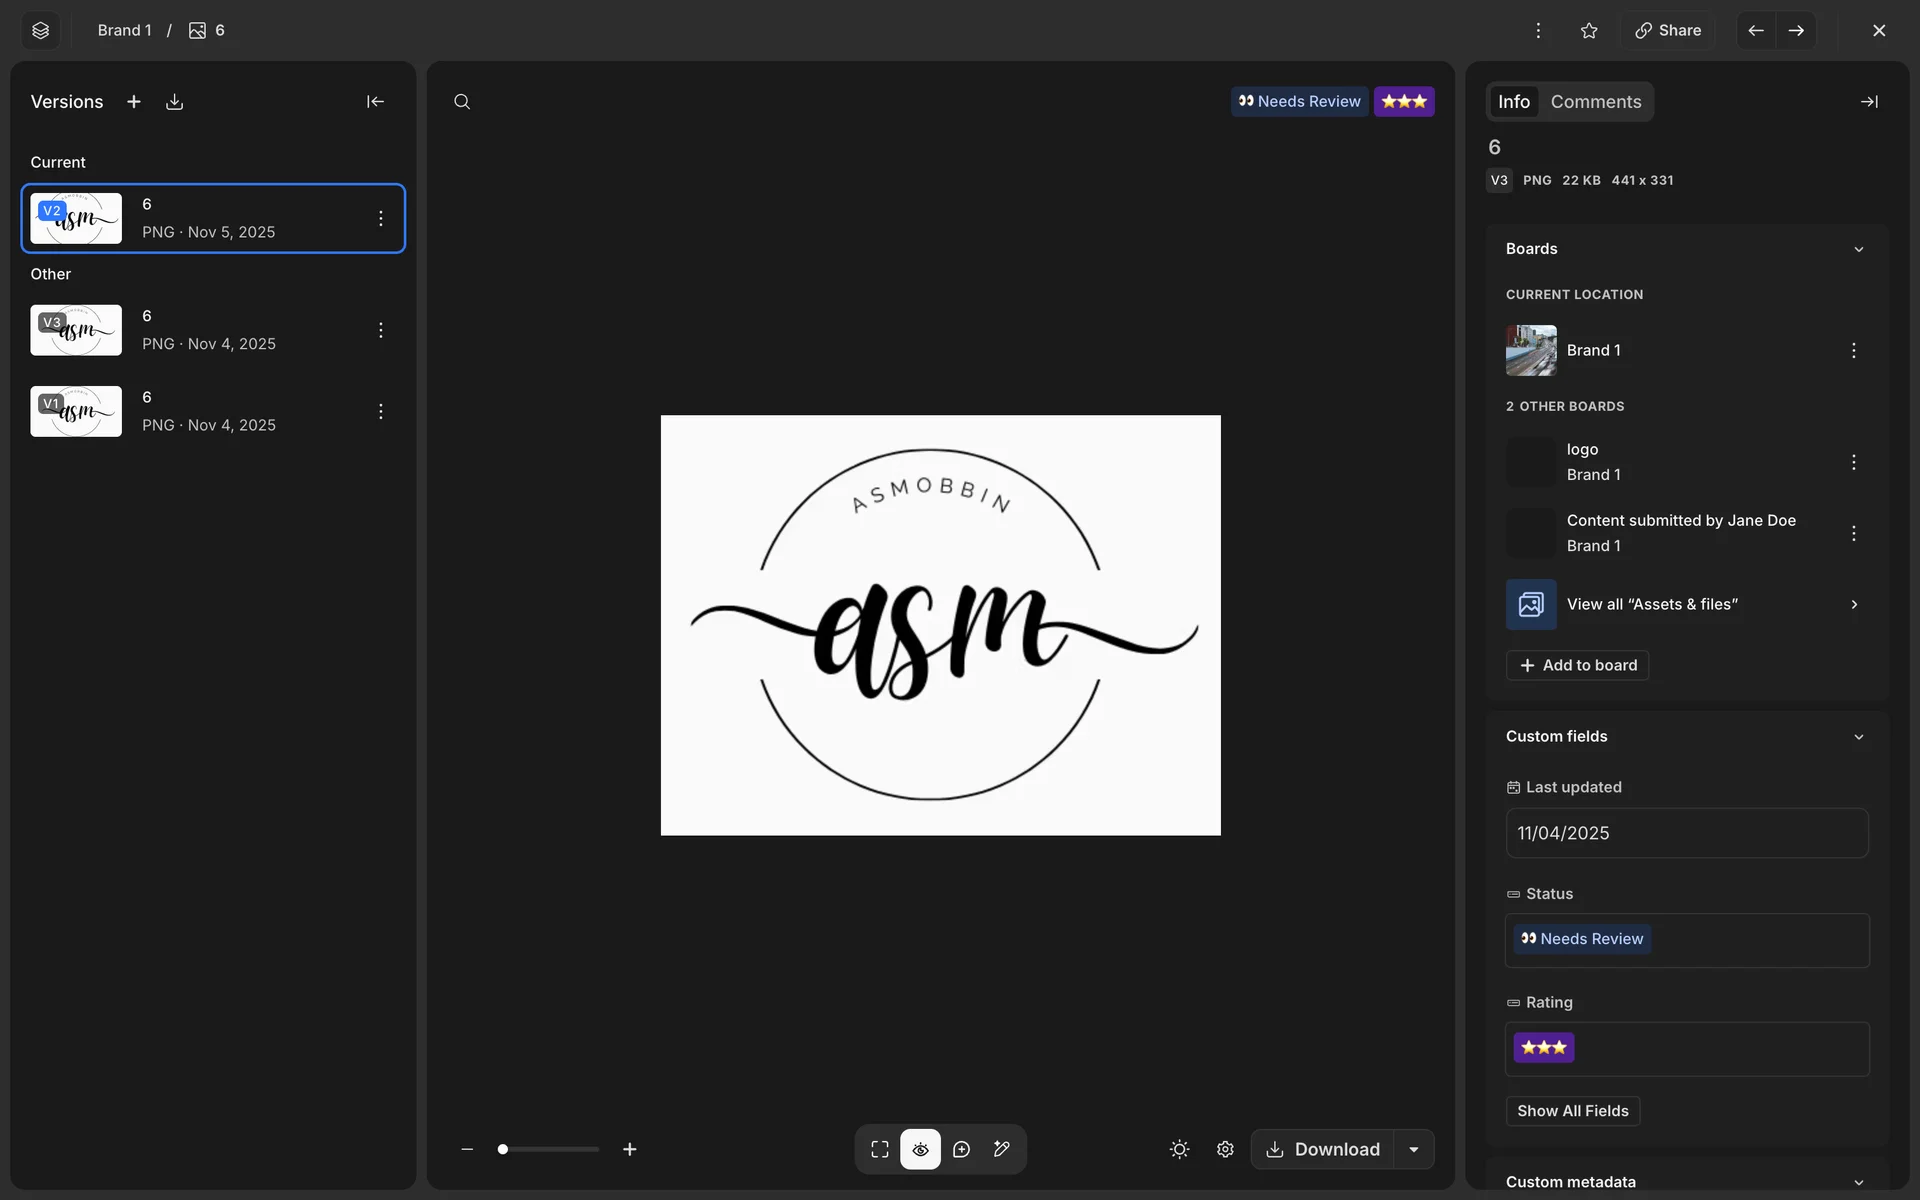Click the Show All Fields button

coord(1572,1111)
